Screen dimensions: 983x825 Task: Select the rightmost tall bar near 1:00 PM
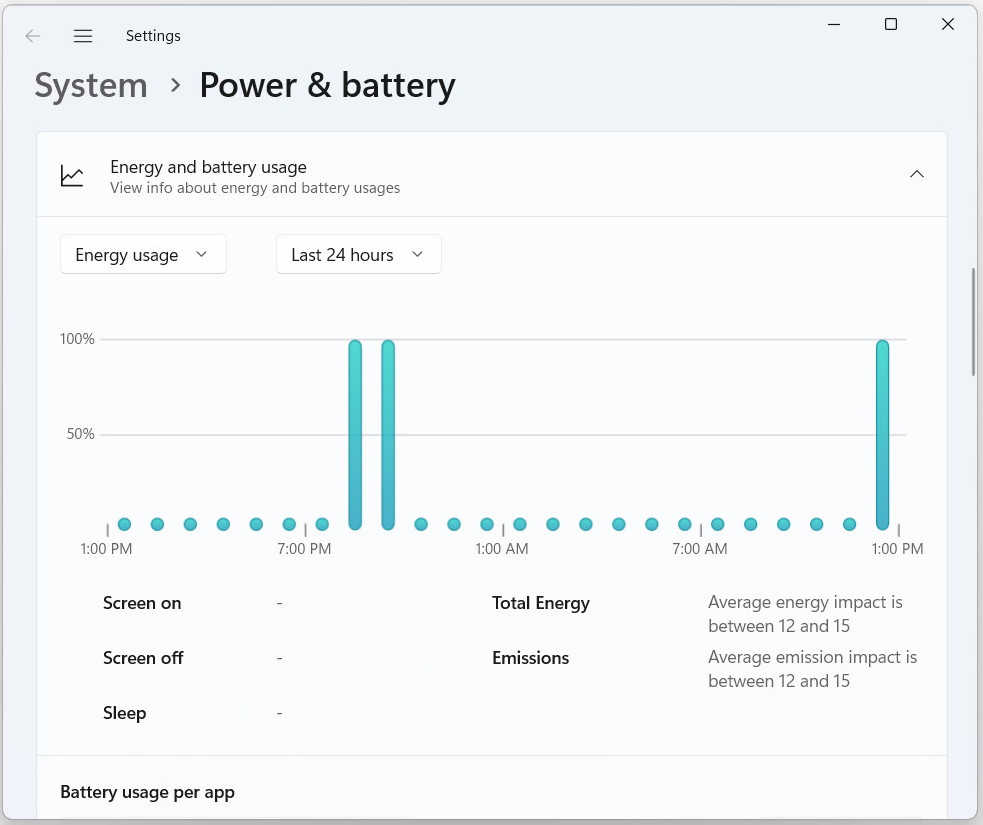(x=882, y=435)
